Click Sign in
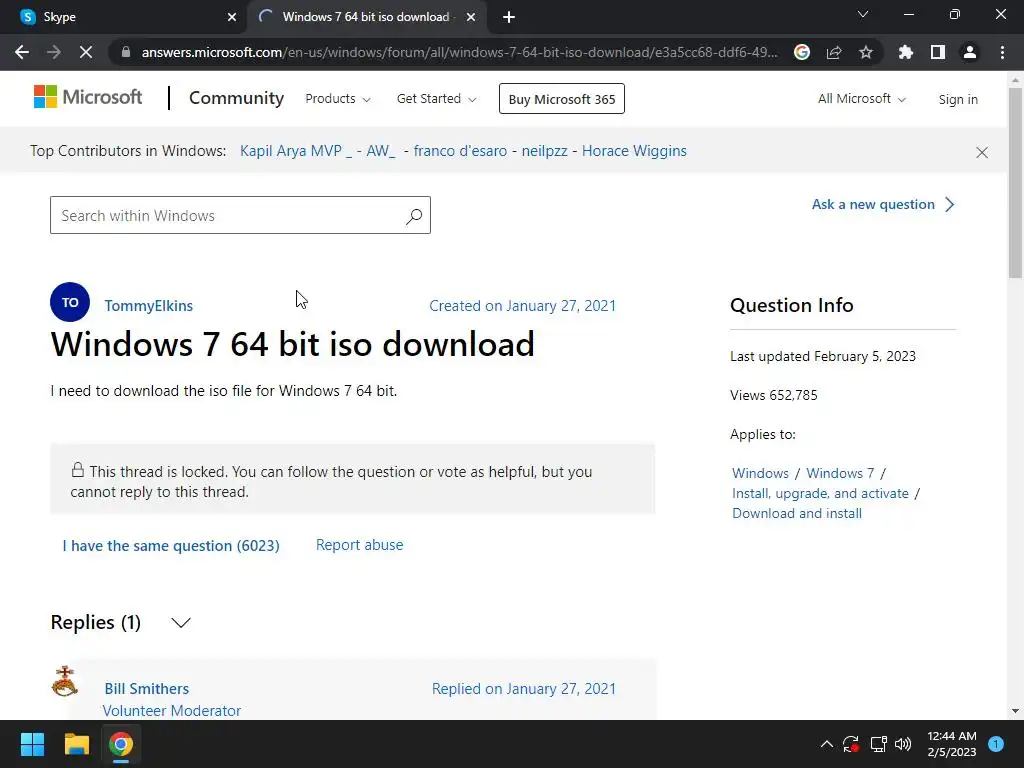The height and width of the screenshot is (768, 1024). pyautogui.click(x=958, y=99)
